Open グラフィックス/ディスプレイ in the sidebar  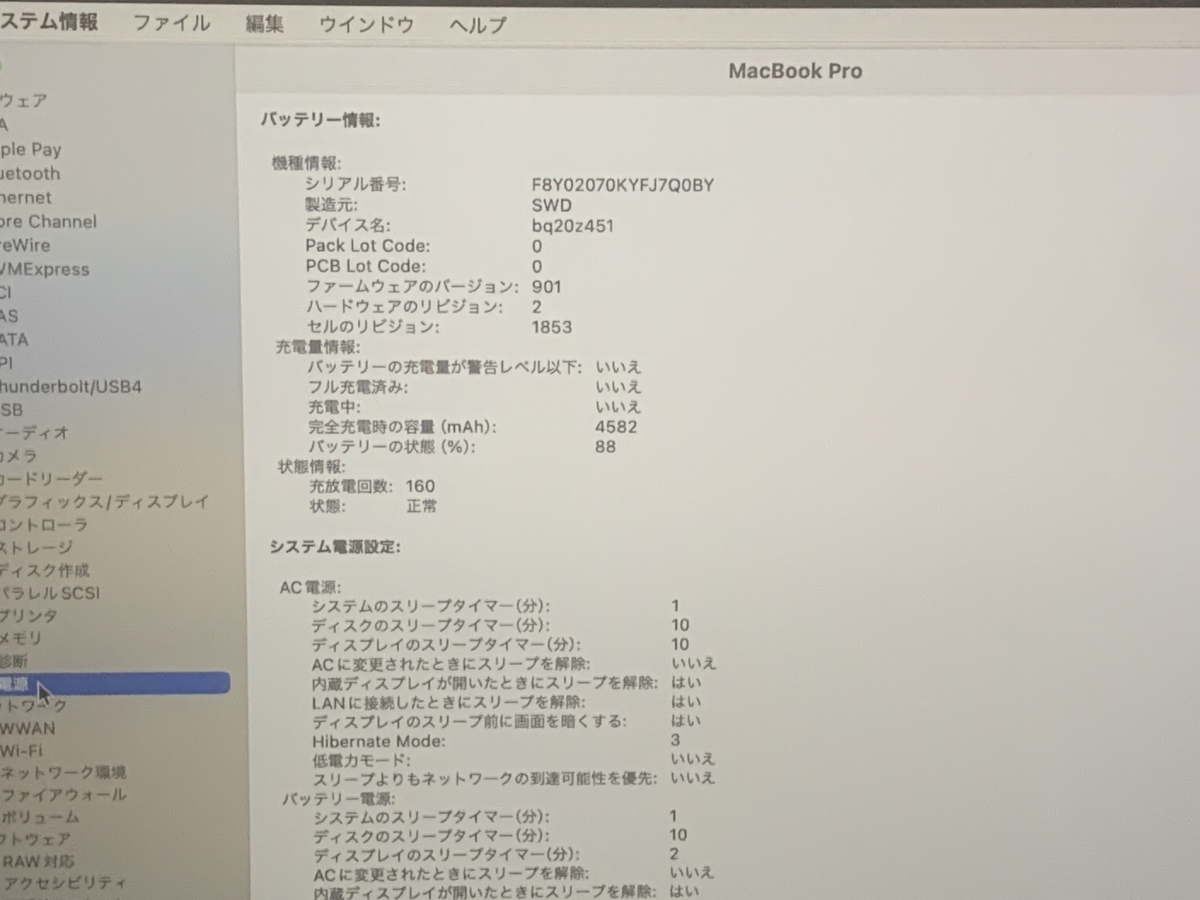(x=100, y=501)
